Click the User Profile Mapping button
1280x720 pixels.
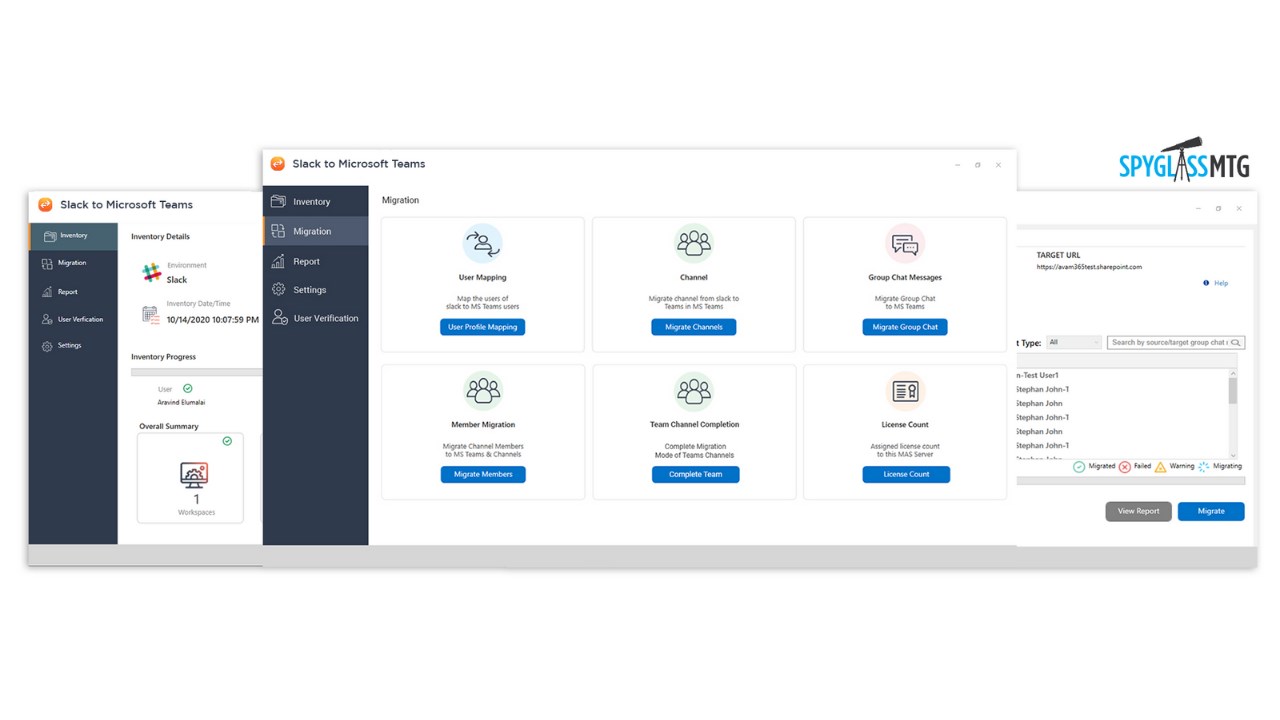482,327
